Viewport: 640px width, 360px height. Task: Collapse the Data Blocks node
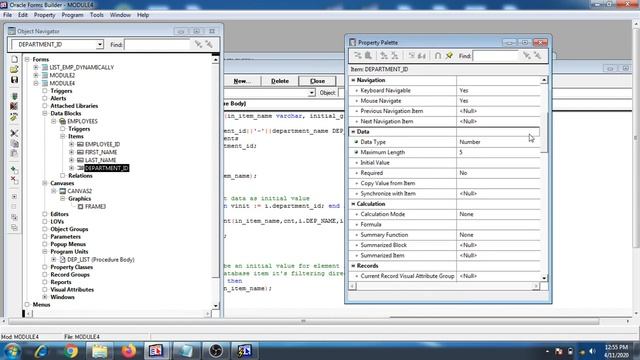click(45, 113)
